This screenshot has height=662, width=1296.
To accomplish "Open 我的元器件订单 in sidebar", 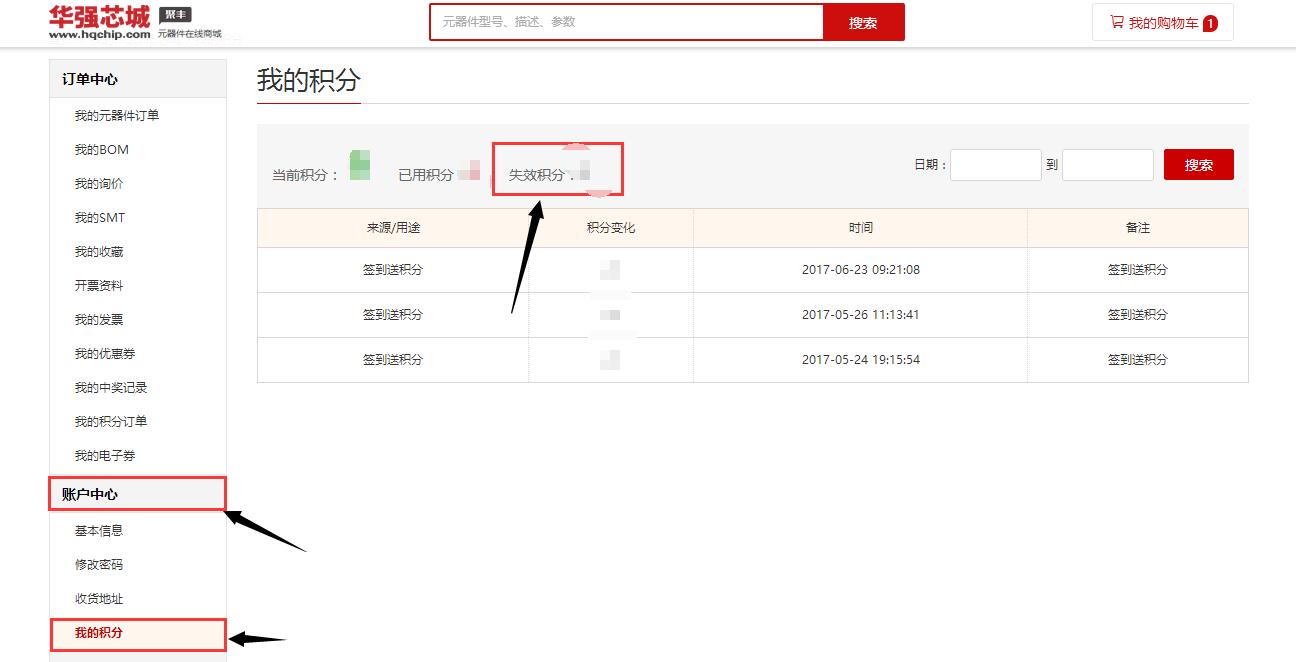I will 116,116.
